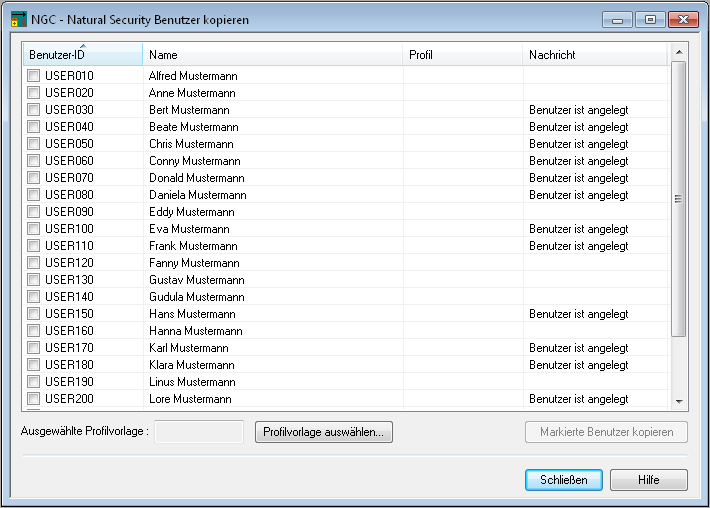Viewport: 710px width, 508px height.
Task: Click the vertical scrollbar thumb
Action: click(679, 198)
